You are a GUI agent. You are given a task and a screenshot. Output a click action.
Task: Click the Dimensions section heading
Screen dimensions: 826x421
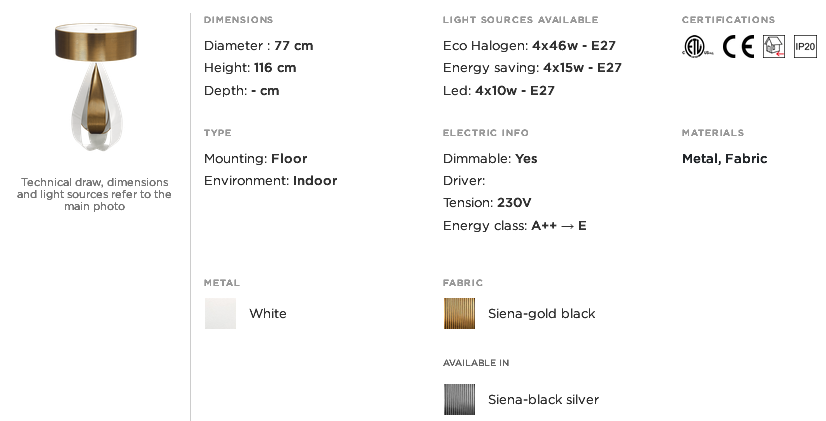[x=238, y=20]
